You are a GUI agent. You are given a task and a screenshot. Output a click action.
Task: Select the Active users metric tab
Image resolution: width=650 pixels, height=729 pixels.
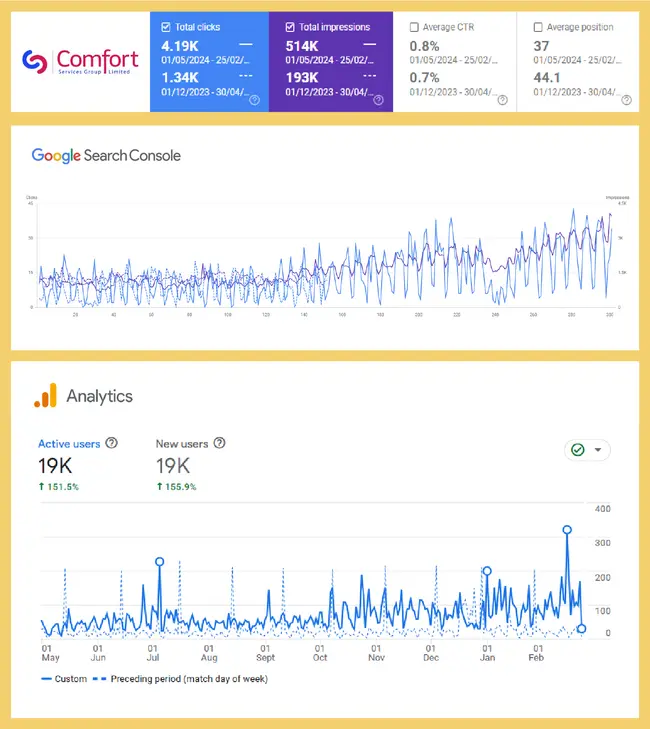69,444
